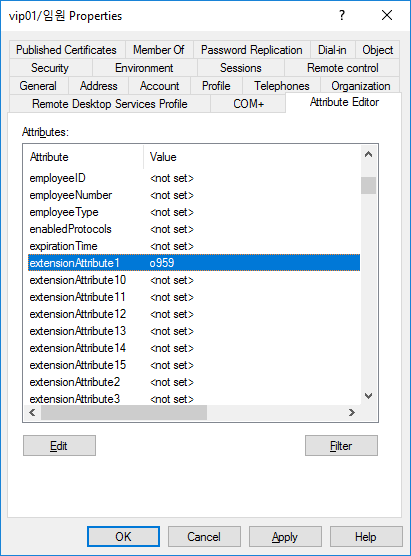The height and width of the screenshot is (556, 411).
Task: Select the extensionAttribute2 row
Action: point(194,382)
